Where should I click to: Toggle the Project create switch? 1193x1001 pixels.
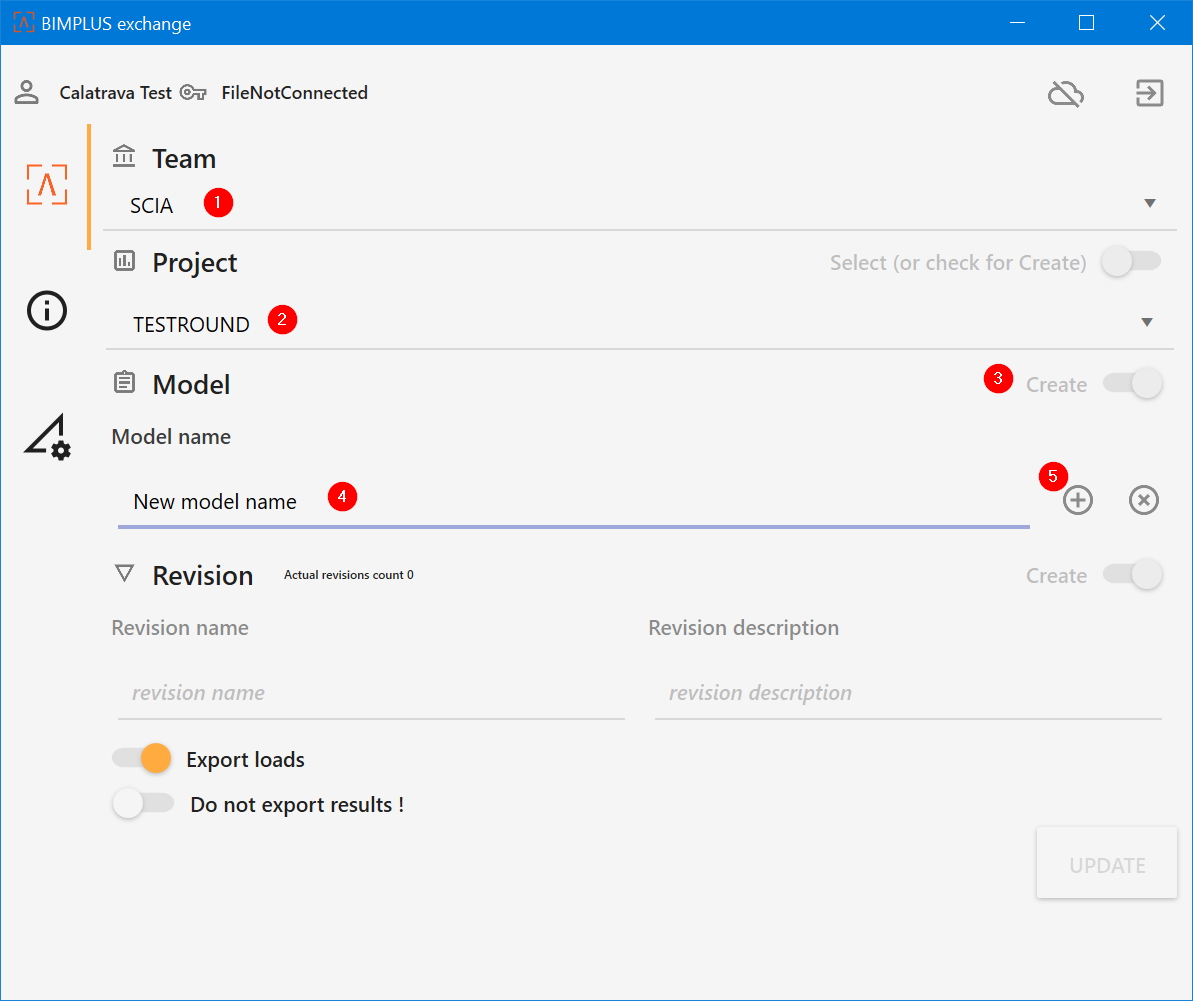point(1132,262)
